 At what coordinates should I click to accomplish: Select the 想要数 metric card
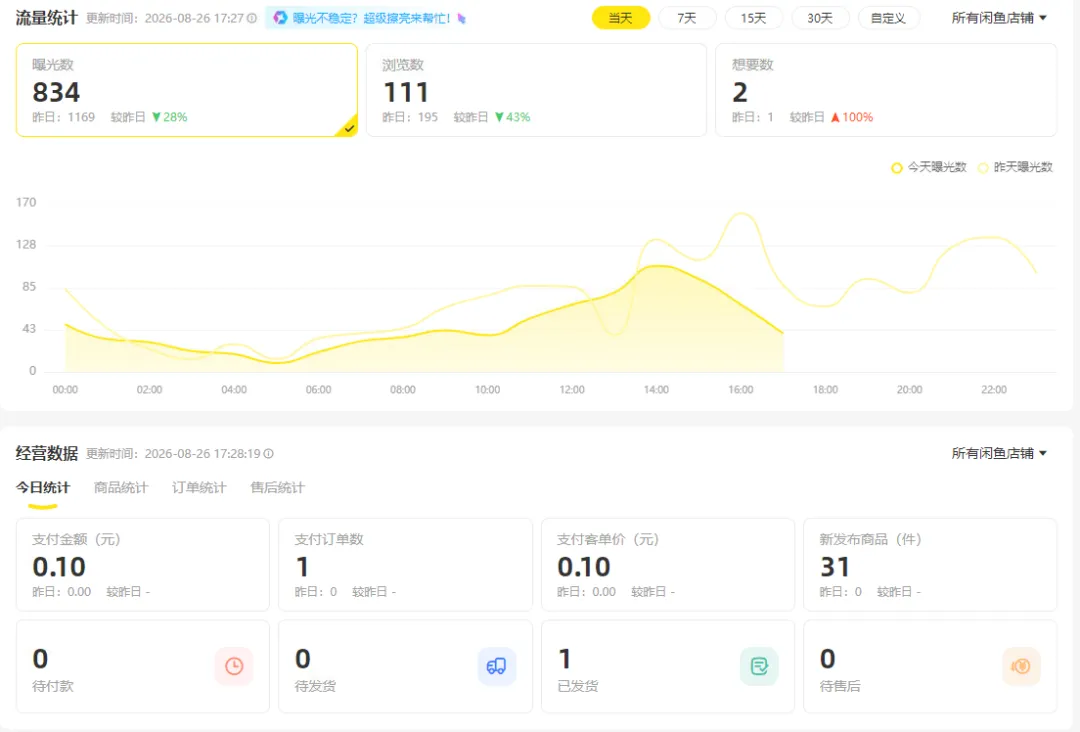[886, 90]
